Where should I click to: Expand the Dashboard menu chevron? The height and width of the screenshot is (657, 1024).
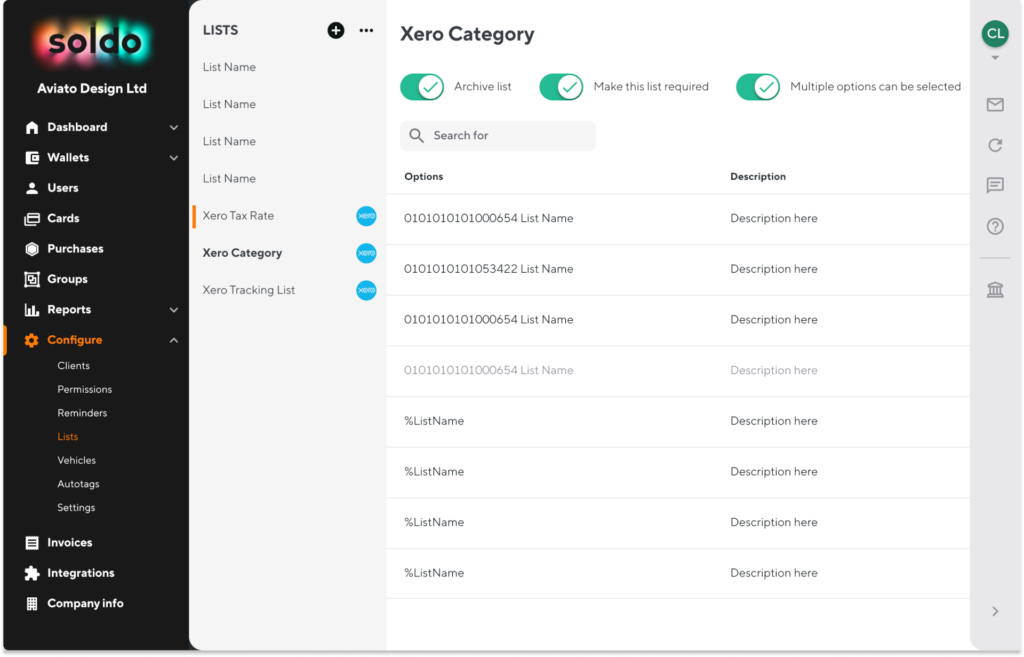174,127
